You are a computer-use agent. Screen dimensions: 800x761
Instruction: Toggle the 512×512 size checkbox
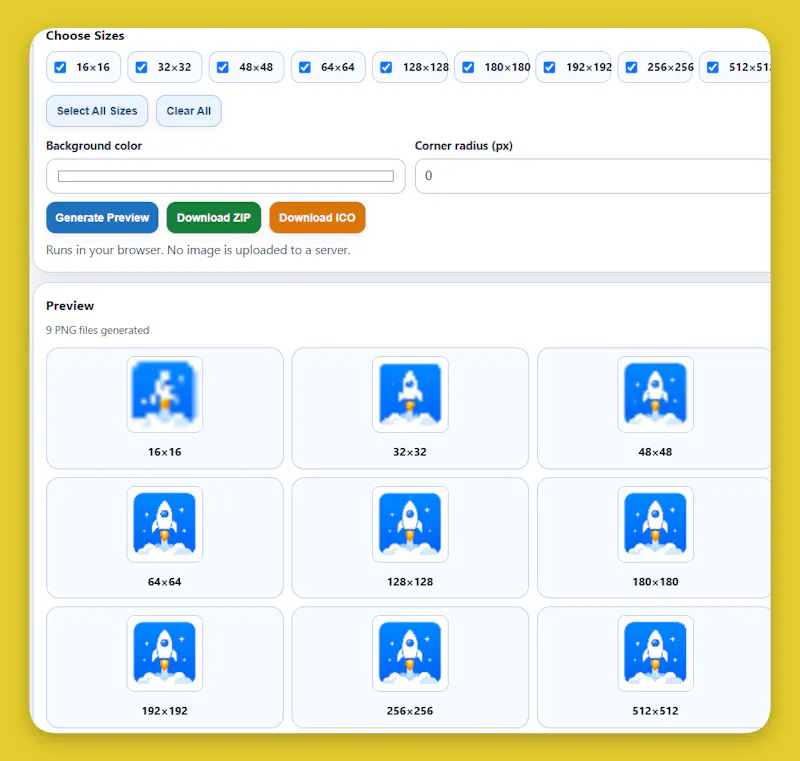tap(713, 67)
